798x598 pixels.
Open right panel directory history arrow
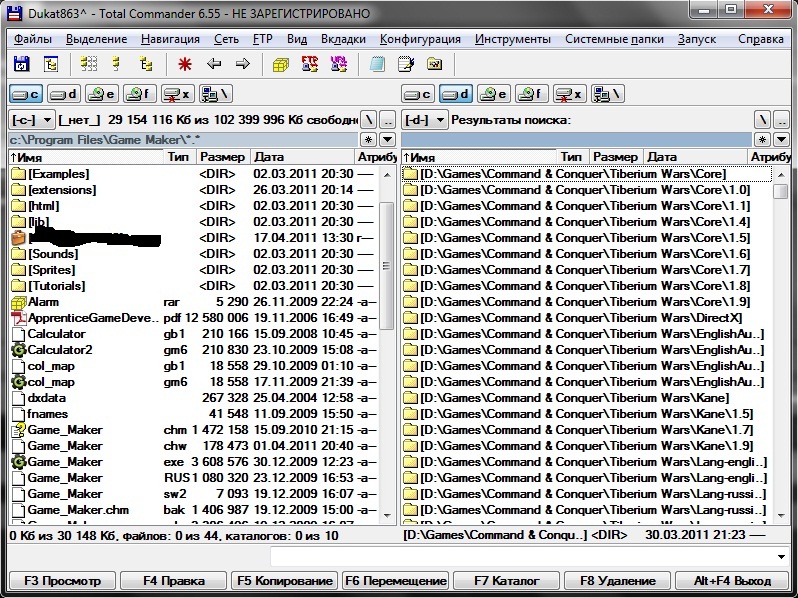781,139
